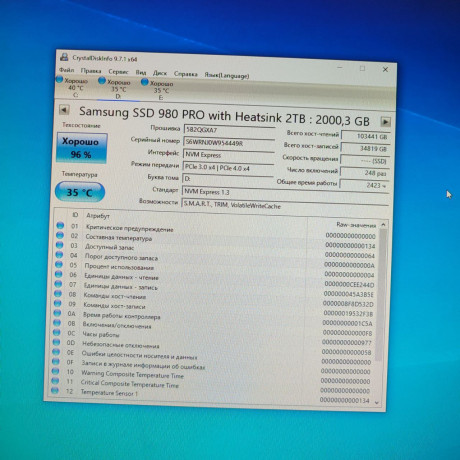Click the firmware field SB2QGXA7
The height and width of the screenshot is (460, 460).
pyautogui.click(x=229, y=131)
